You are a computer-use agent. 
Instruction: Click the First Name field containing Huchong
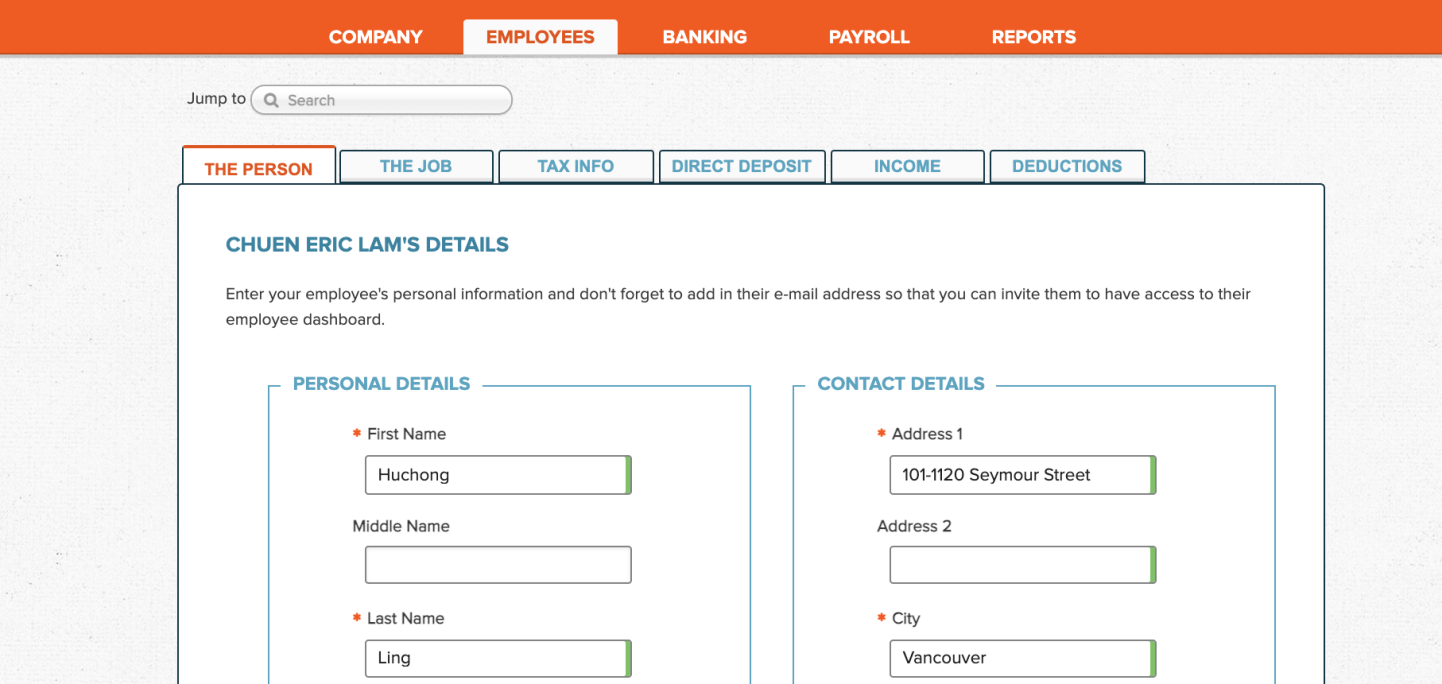(x=496, y=475)
